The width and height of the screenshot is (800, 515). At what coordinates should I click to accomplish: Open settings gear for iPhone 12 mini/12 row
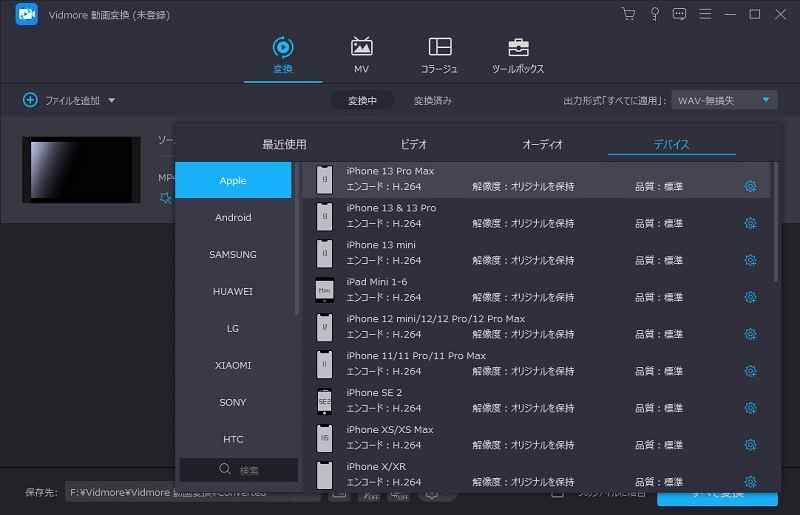(750, 334)
